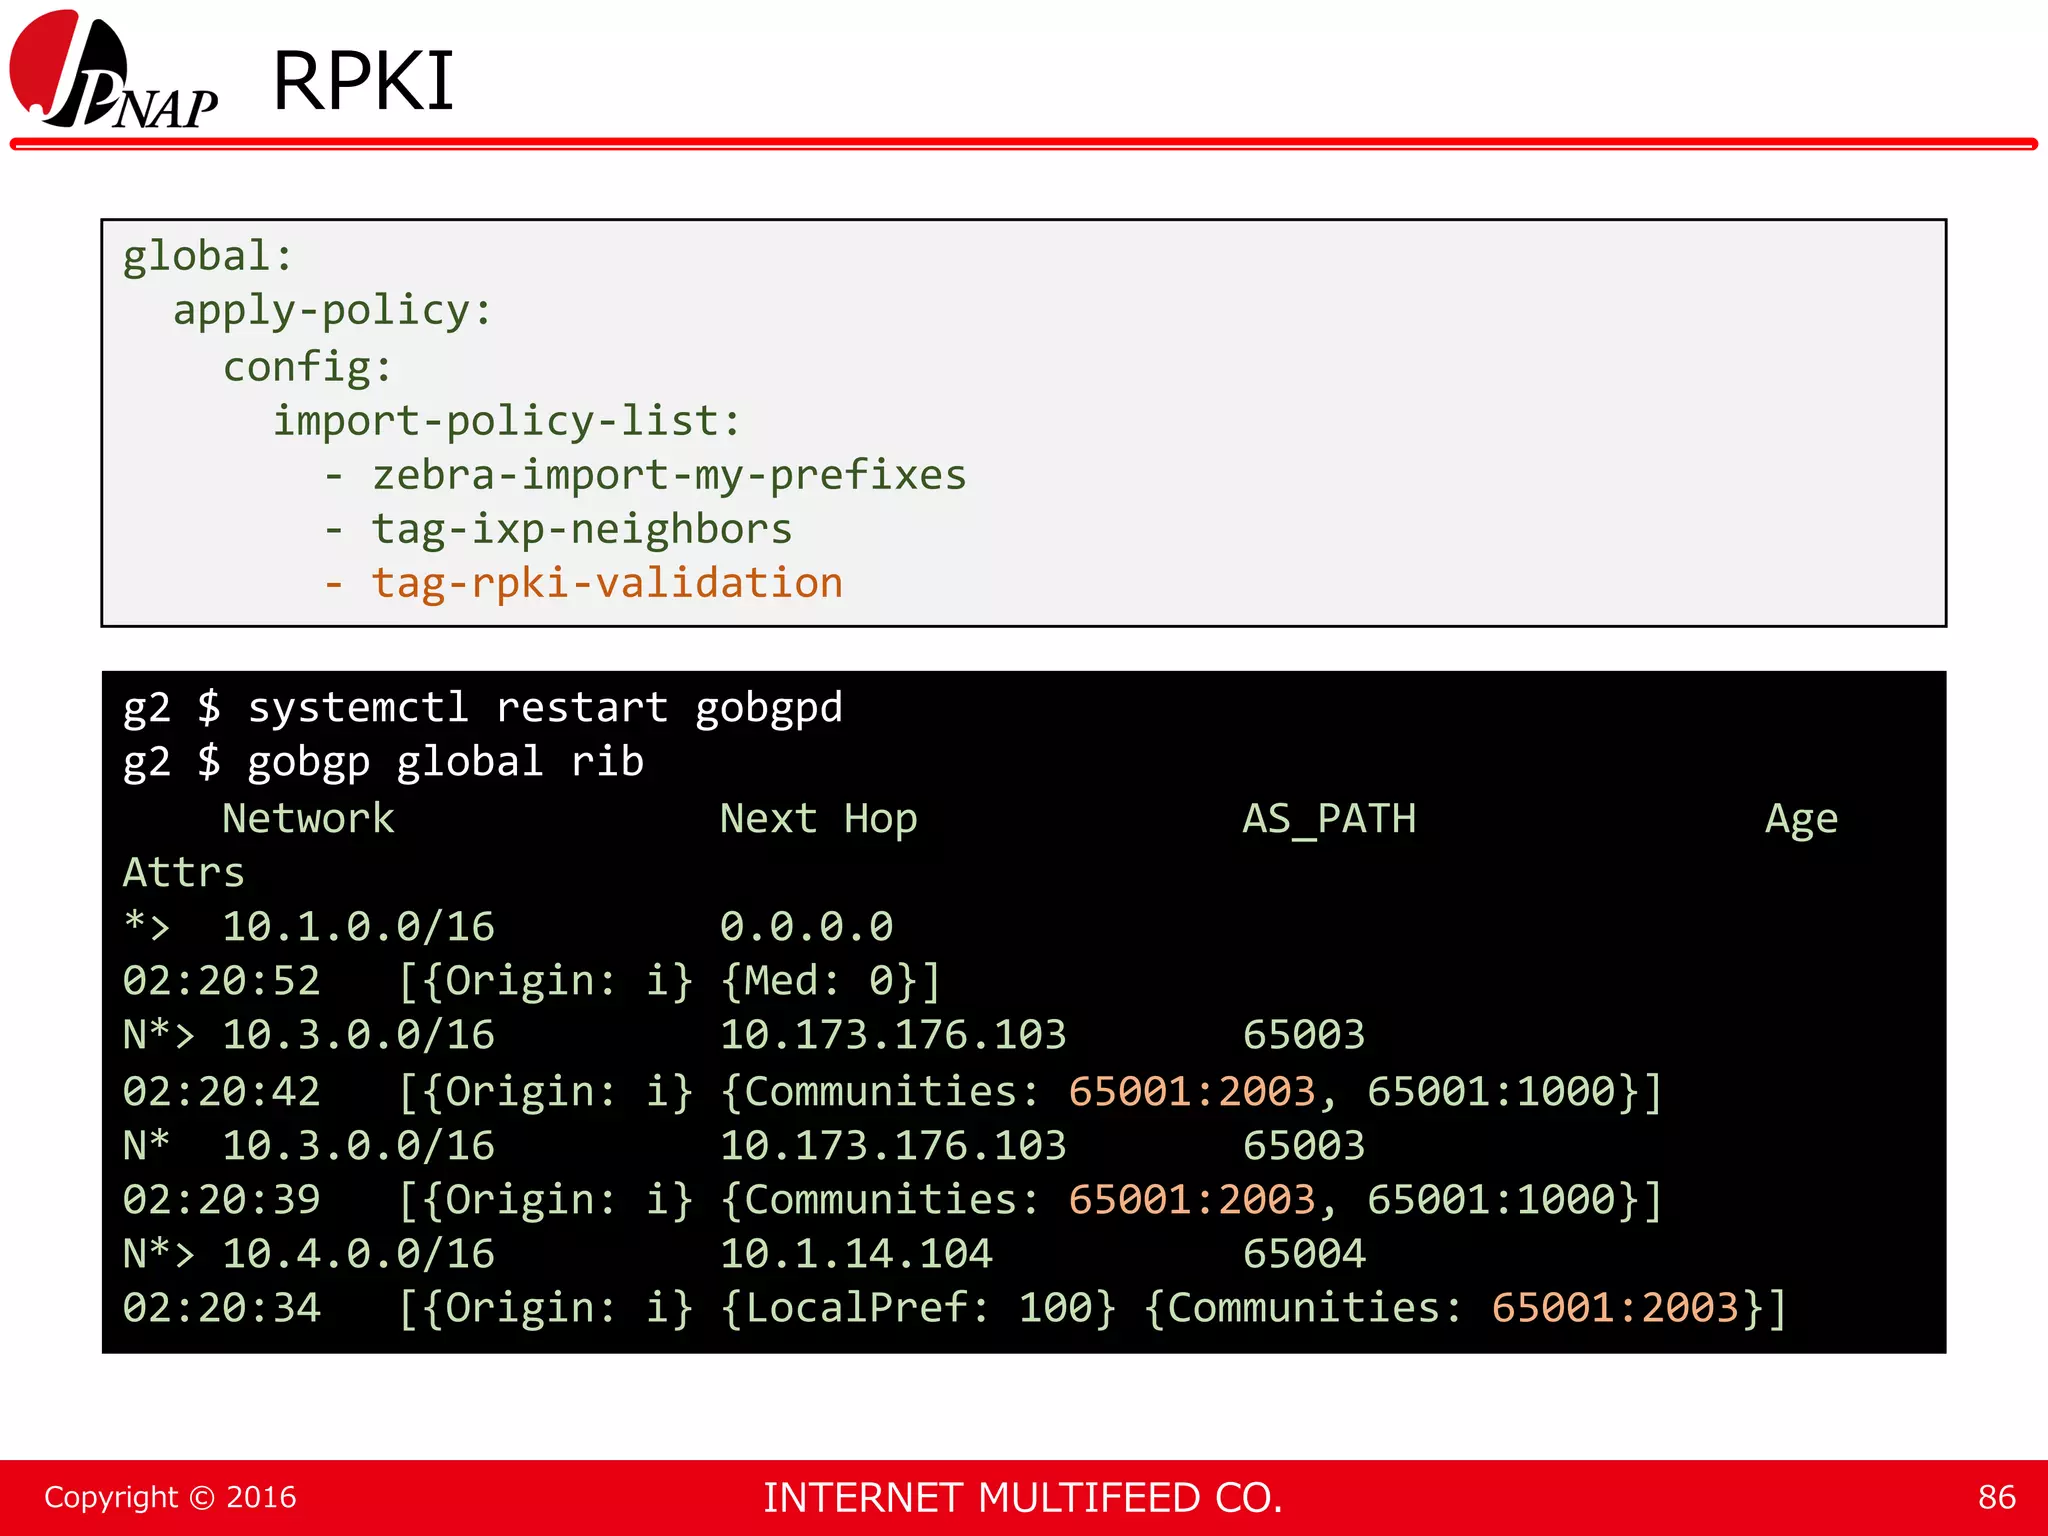Select the 10.1.0.0/16 network prefix
The image size is (2048, 1536).
click(x=358, y=927)
